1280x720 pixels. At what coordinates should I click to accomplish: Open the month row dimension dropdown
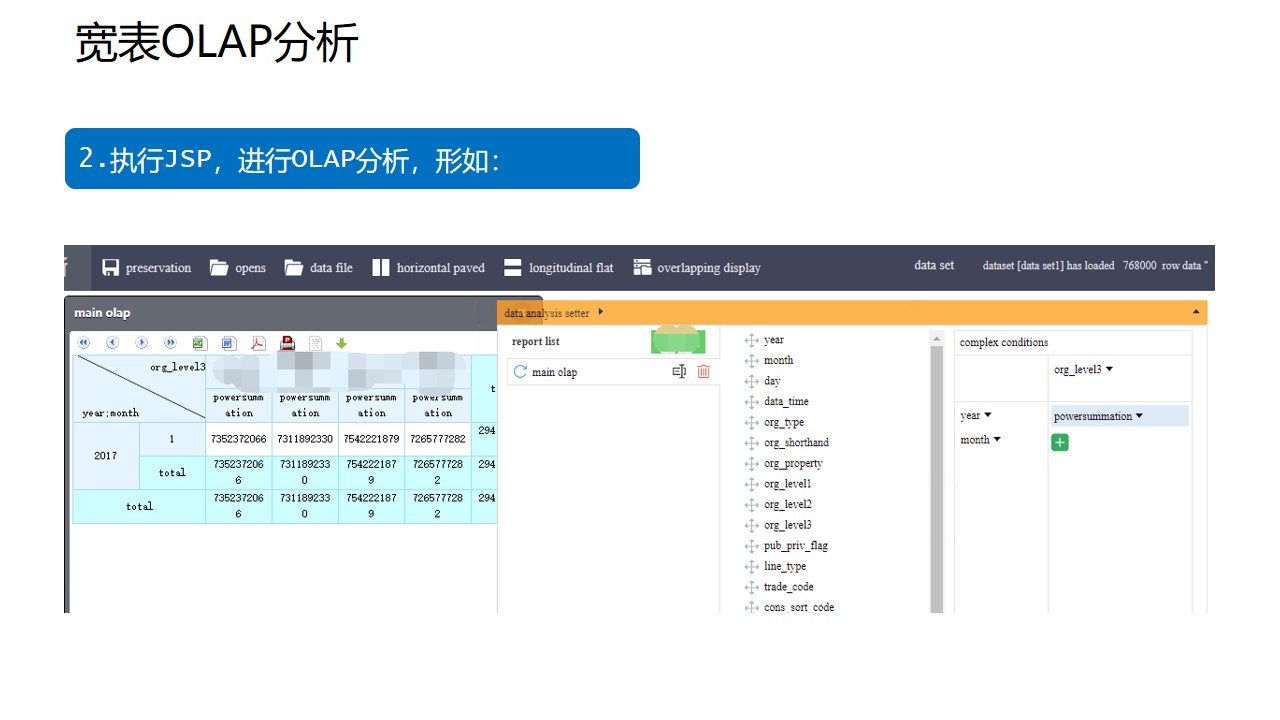tap(997, 440)
